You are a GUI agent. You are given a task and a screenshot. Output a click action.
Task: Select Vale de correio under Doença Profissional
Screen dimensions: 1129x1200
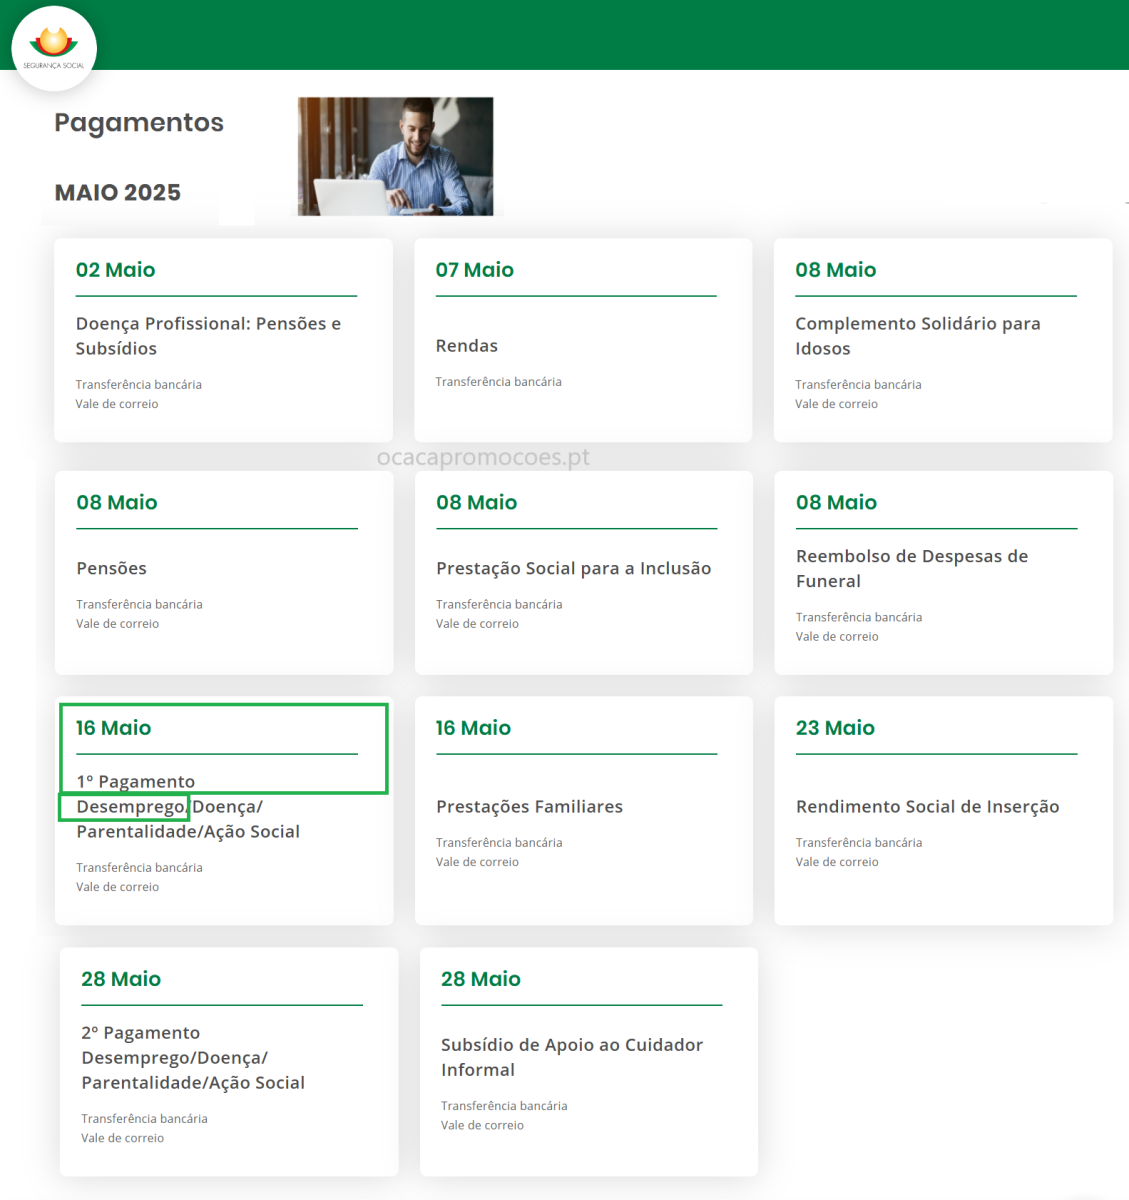tap(117, 404)
